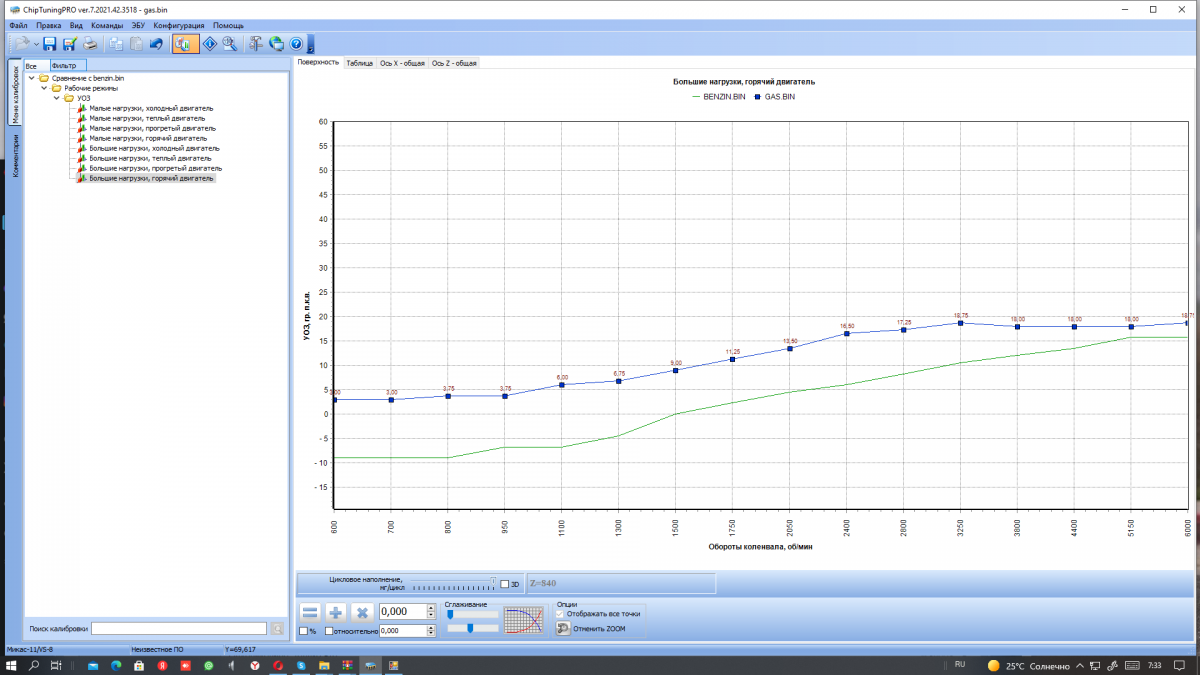Open the Help question mark icon
The width and height of the screenshot is (1200, 675).
tap(296, 44)
